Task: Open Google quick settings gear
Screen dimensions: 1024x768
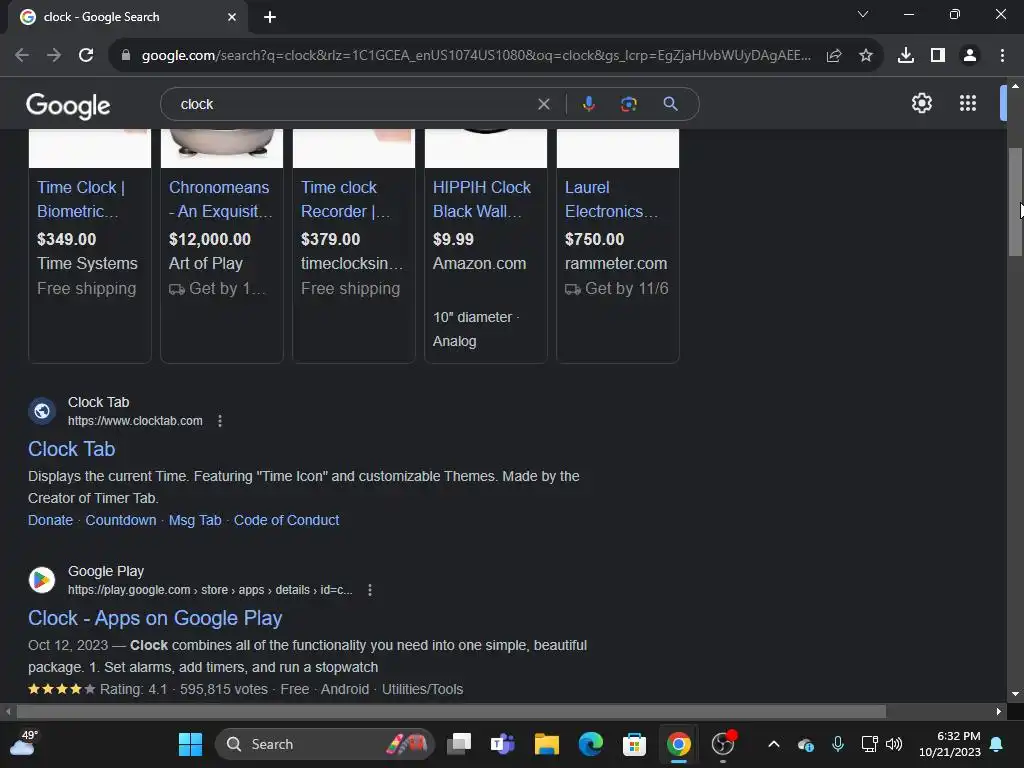Action: pyautogui.click(x=921, y=103)
